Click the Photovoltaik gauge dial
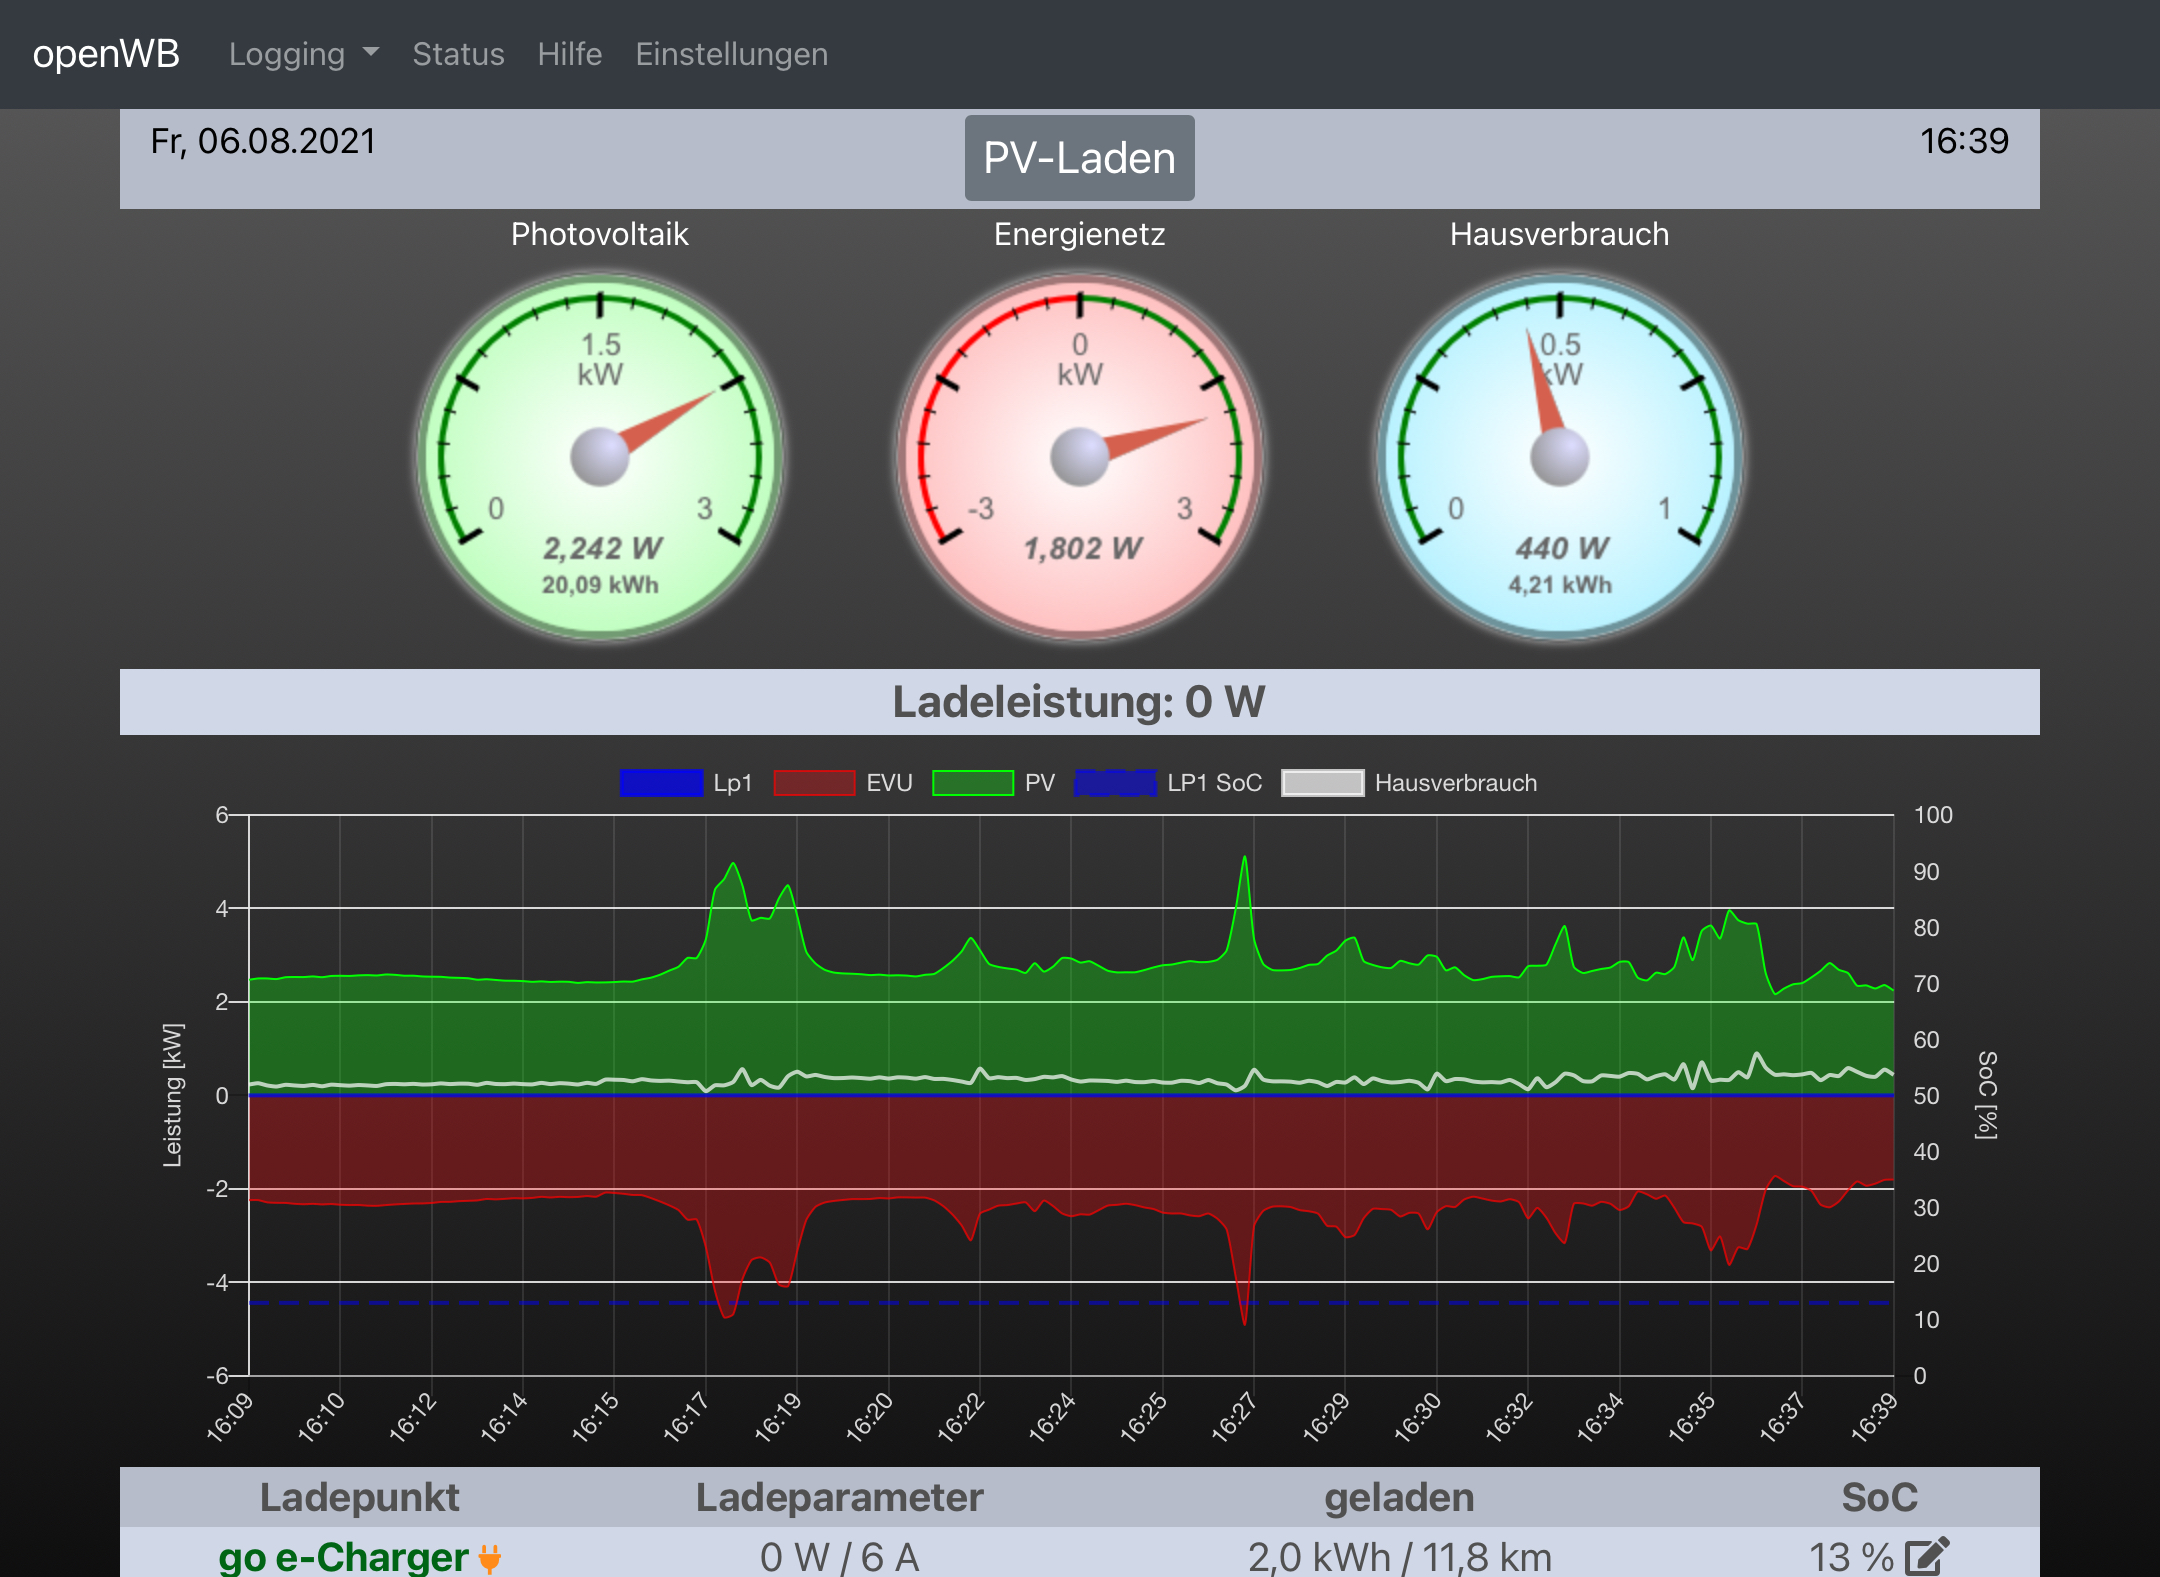Screen dimensions: 2160x1577 tap(600, 457)
